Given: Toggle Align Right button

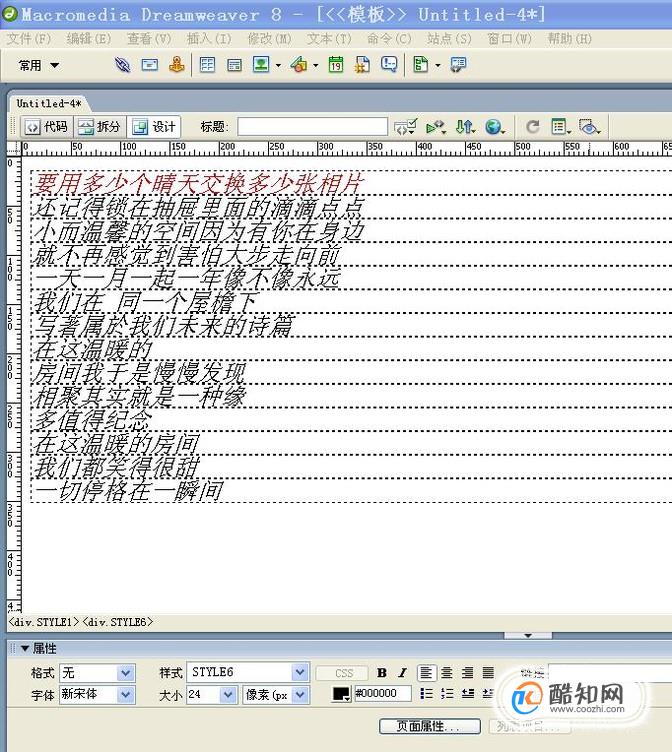Looking at the screenshot, I should 467,673.
